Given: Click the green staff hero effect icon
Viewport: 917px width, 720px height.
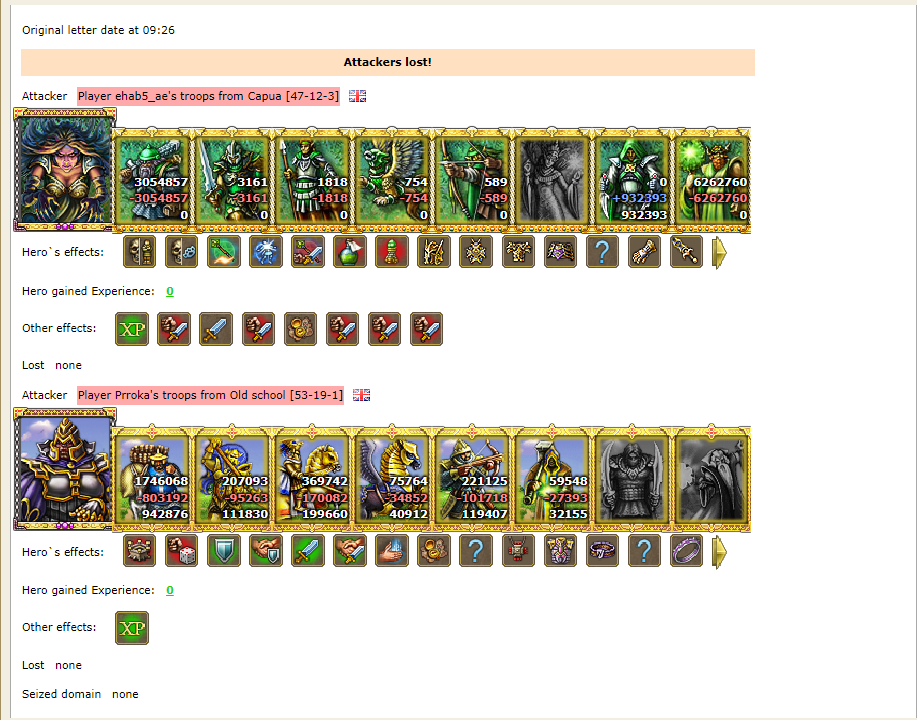Looking at the screenshot, I should (224, 252).
